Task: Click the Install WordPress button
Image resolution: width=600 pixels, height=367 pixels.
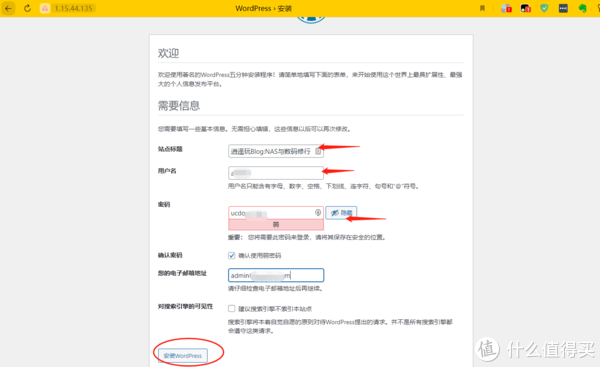Action: pyautogui.click(x=183, y=356)
